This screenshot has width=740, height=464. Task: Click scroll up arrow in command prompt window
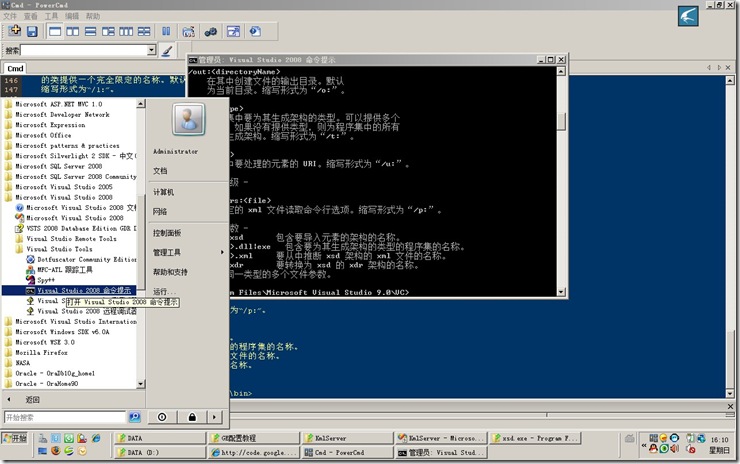click(561, 71)
